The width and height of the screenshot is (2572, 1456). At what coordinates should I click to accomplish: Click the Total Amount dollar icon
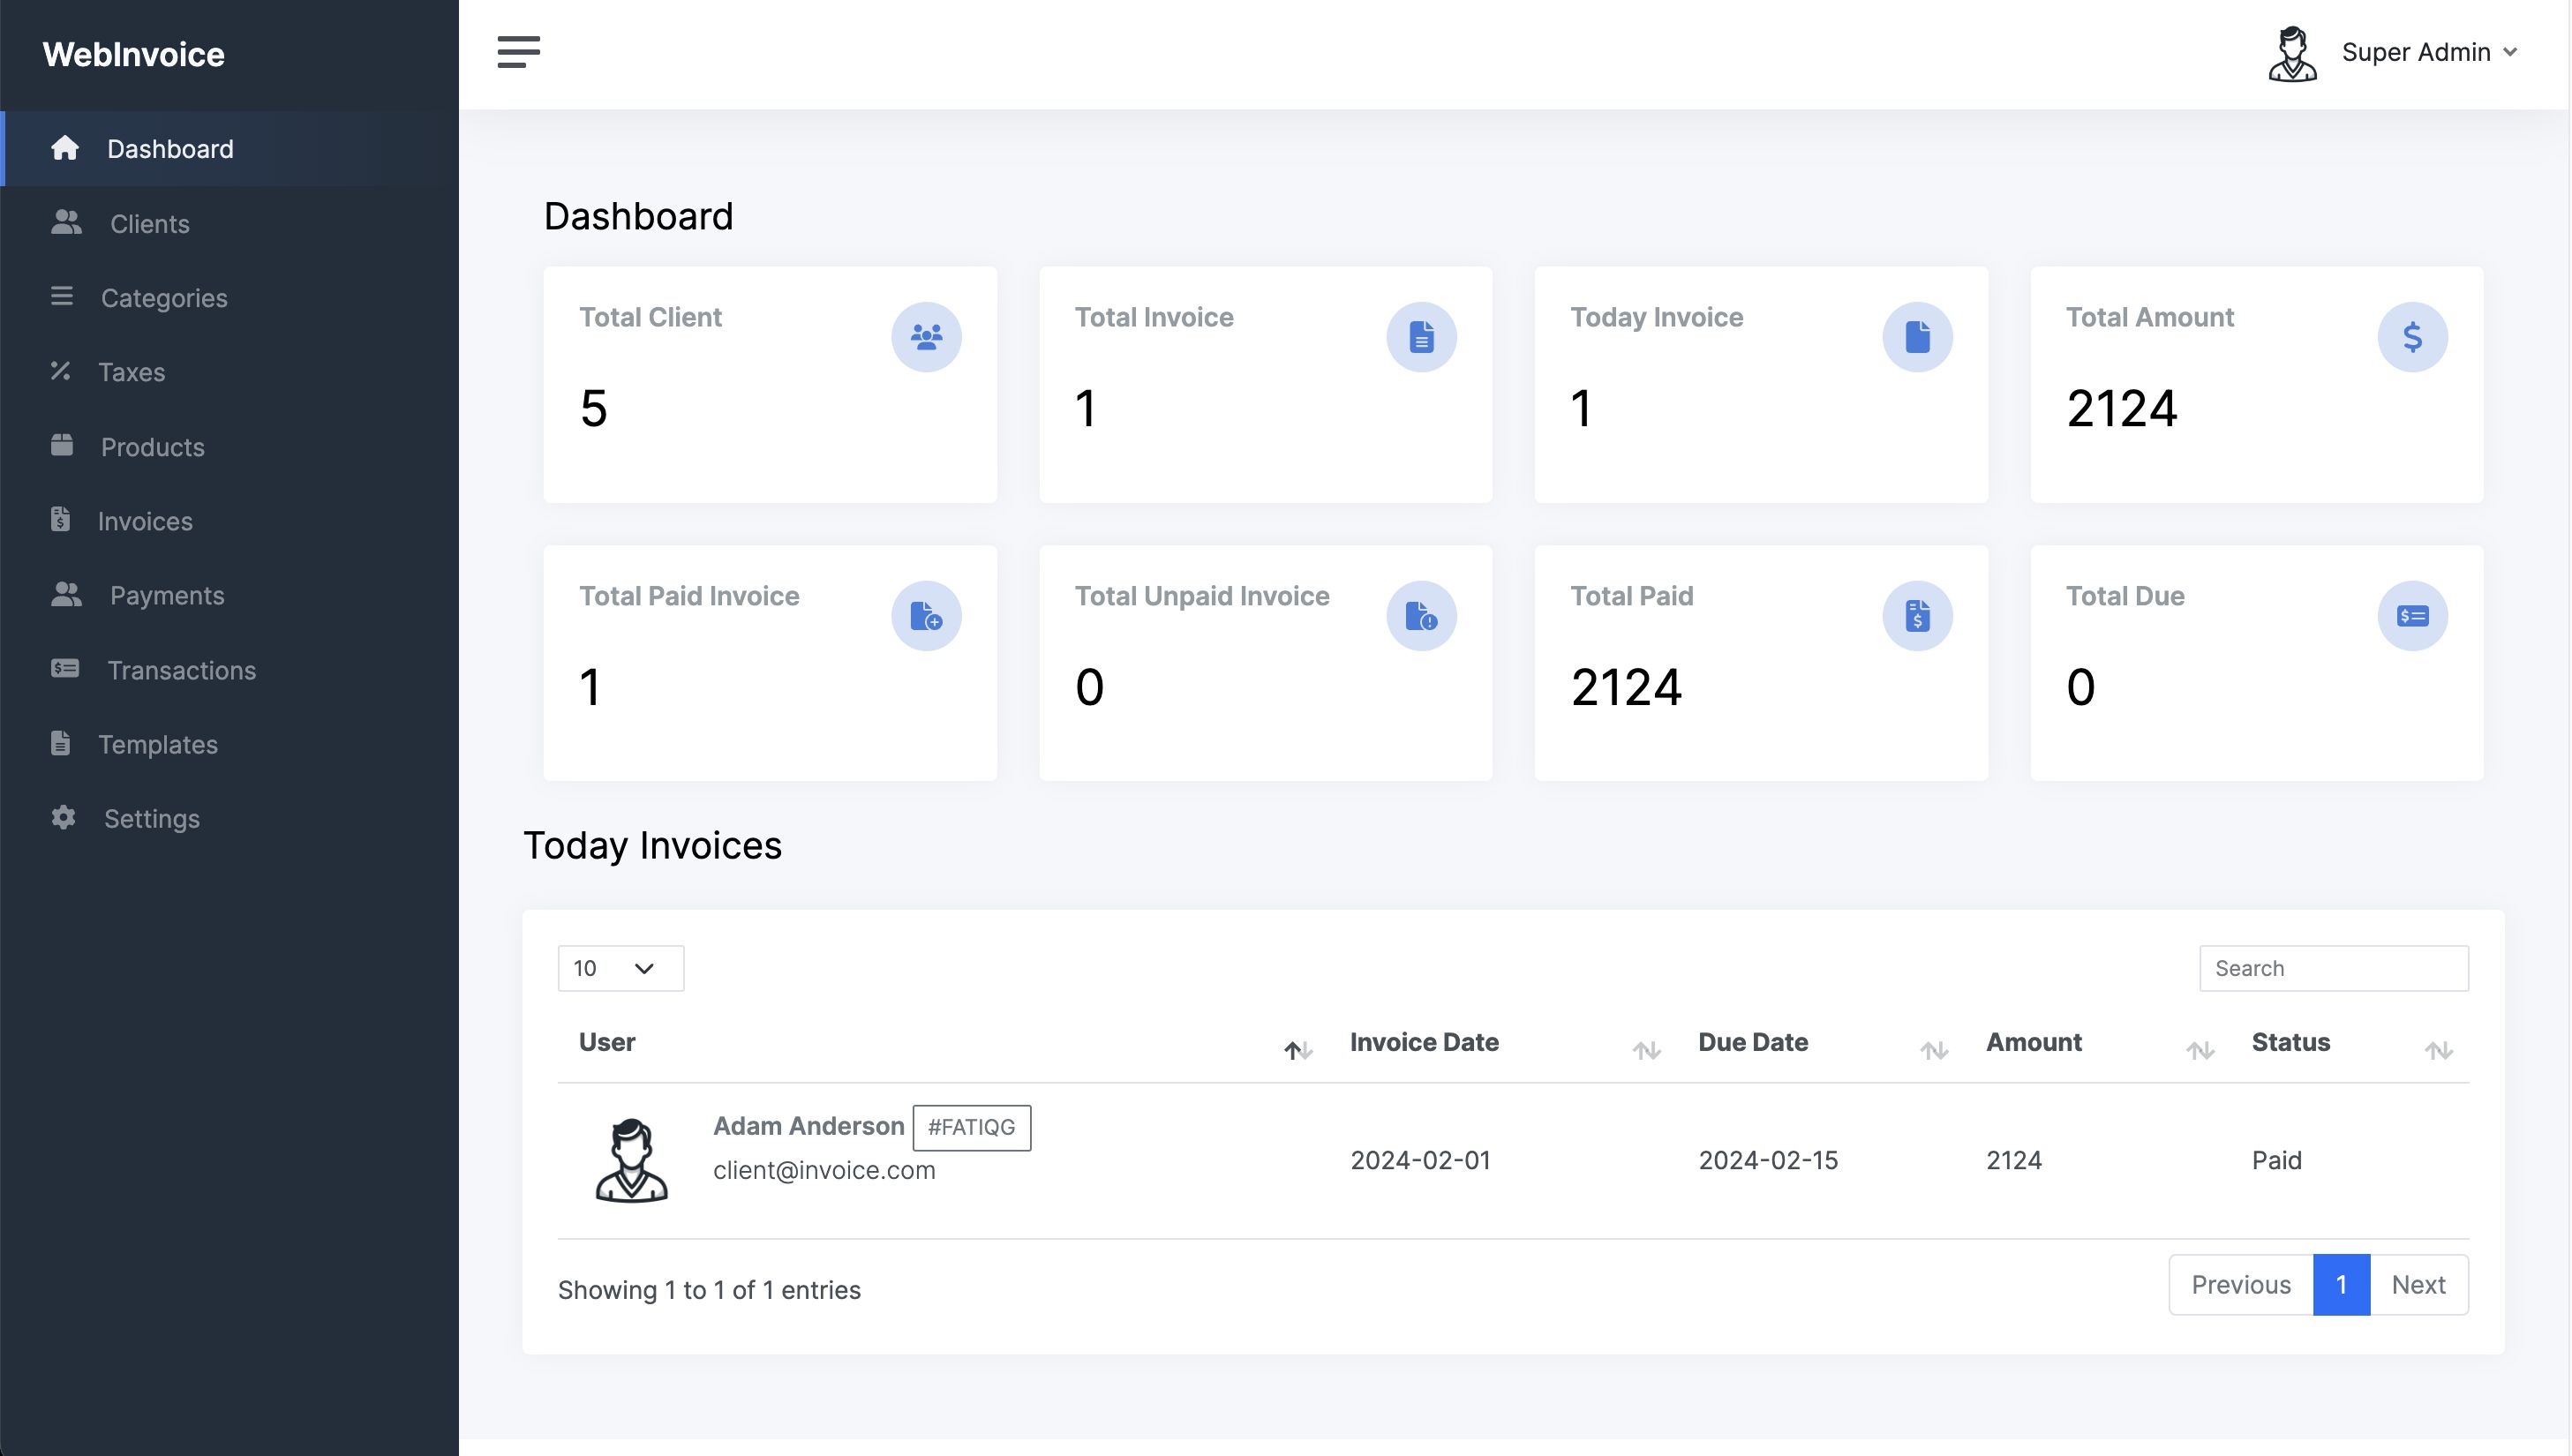(x=2411, y=337)
